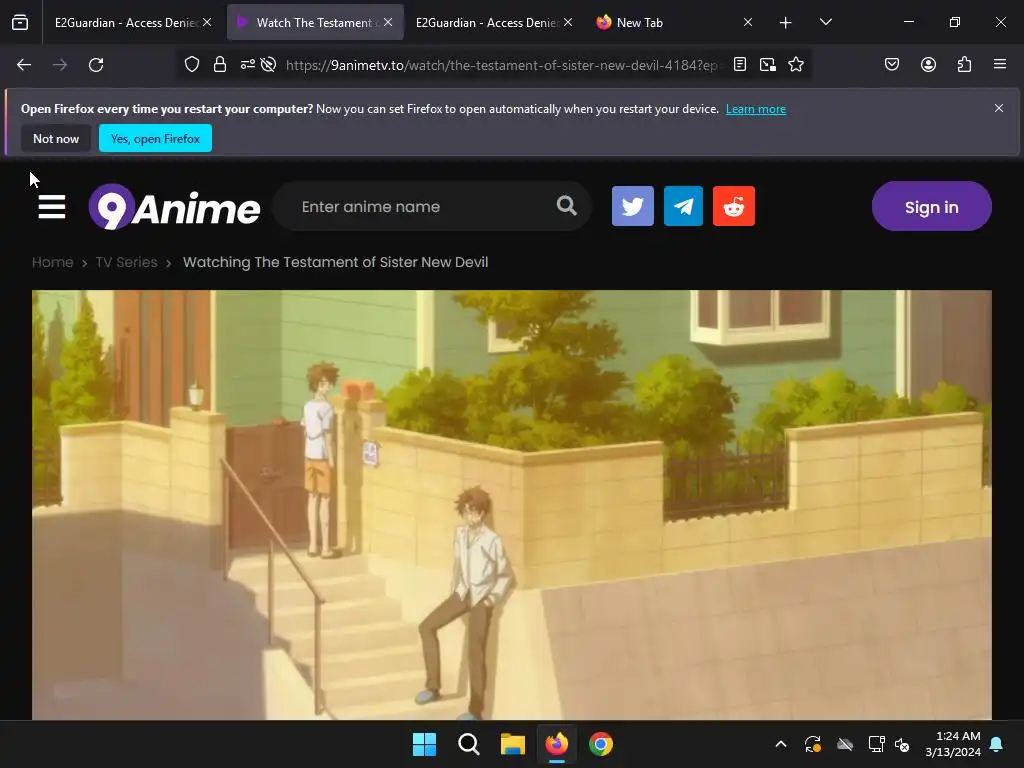Go back to the previous page

coord(24,65)
